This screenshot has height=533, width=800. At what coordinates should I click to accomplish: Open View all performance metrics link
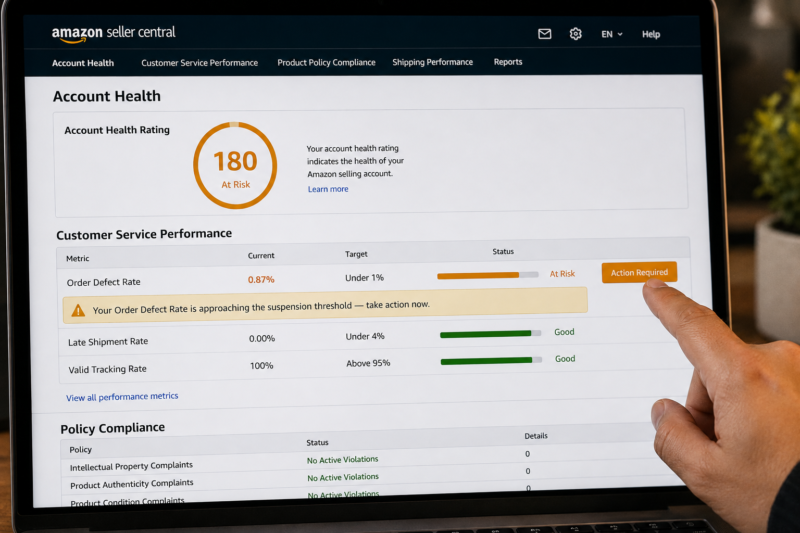122,396
